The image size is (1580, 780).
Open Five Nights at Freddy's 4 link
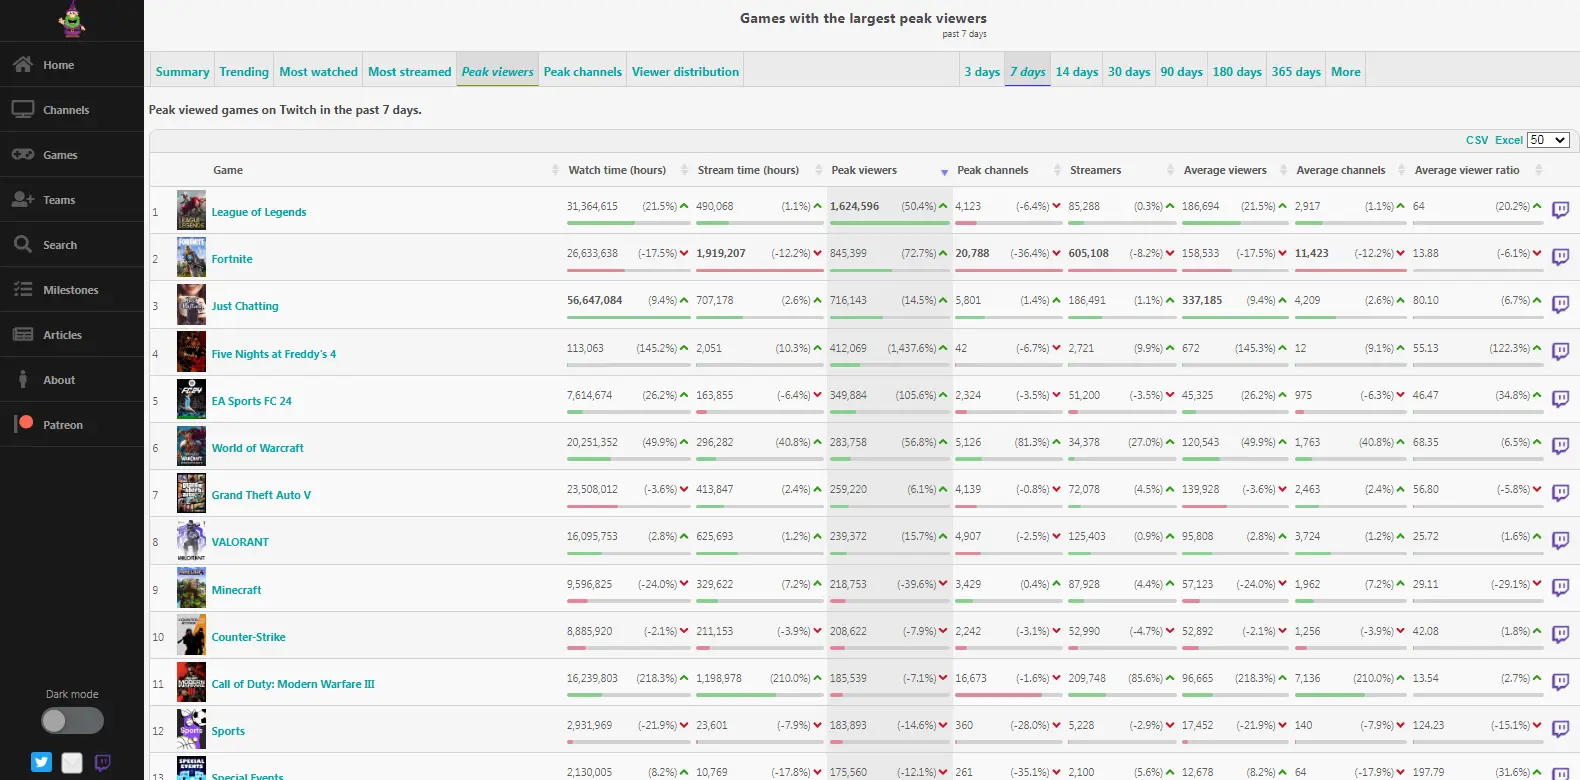point(274,354)
